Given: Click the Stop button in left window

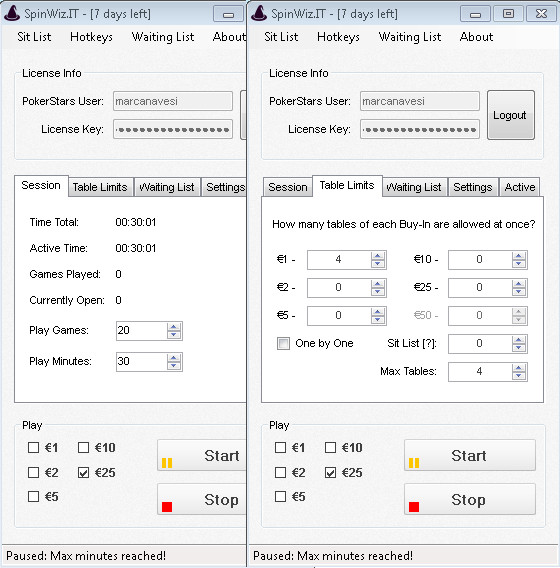Looking at the screenshot, I should click(x=202, y=499).
